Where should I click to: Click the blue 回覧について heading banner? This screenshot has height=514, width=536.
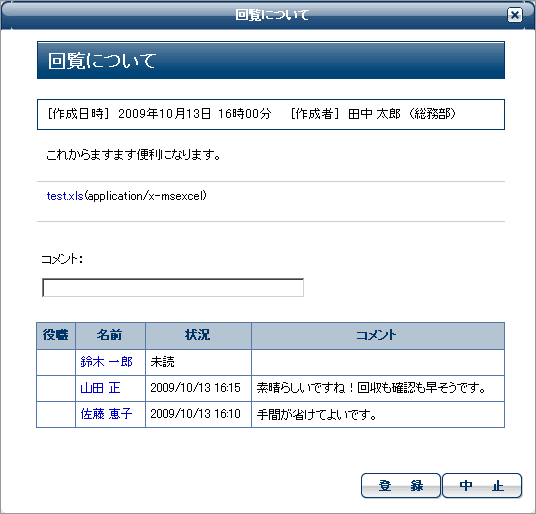coord(271,60)
